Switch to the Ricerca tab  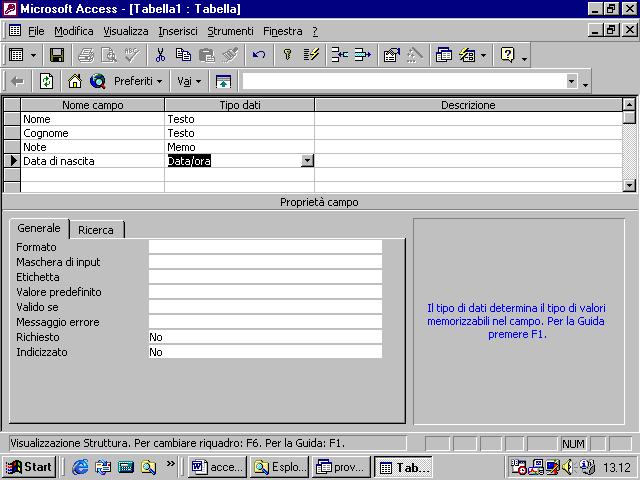[96, 230]
